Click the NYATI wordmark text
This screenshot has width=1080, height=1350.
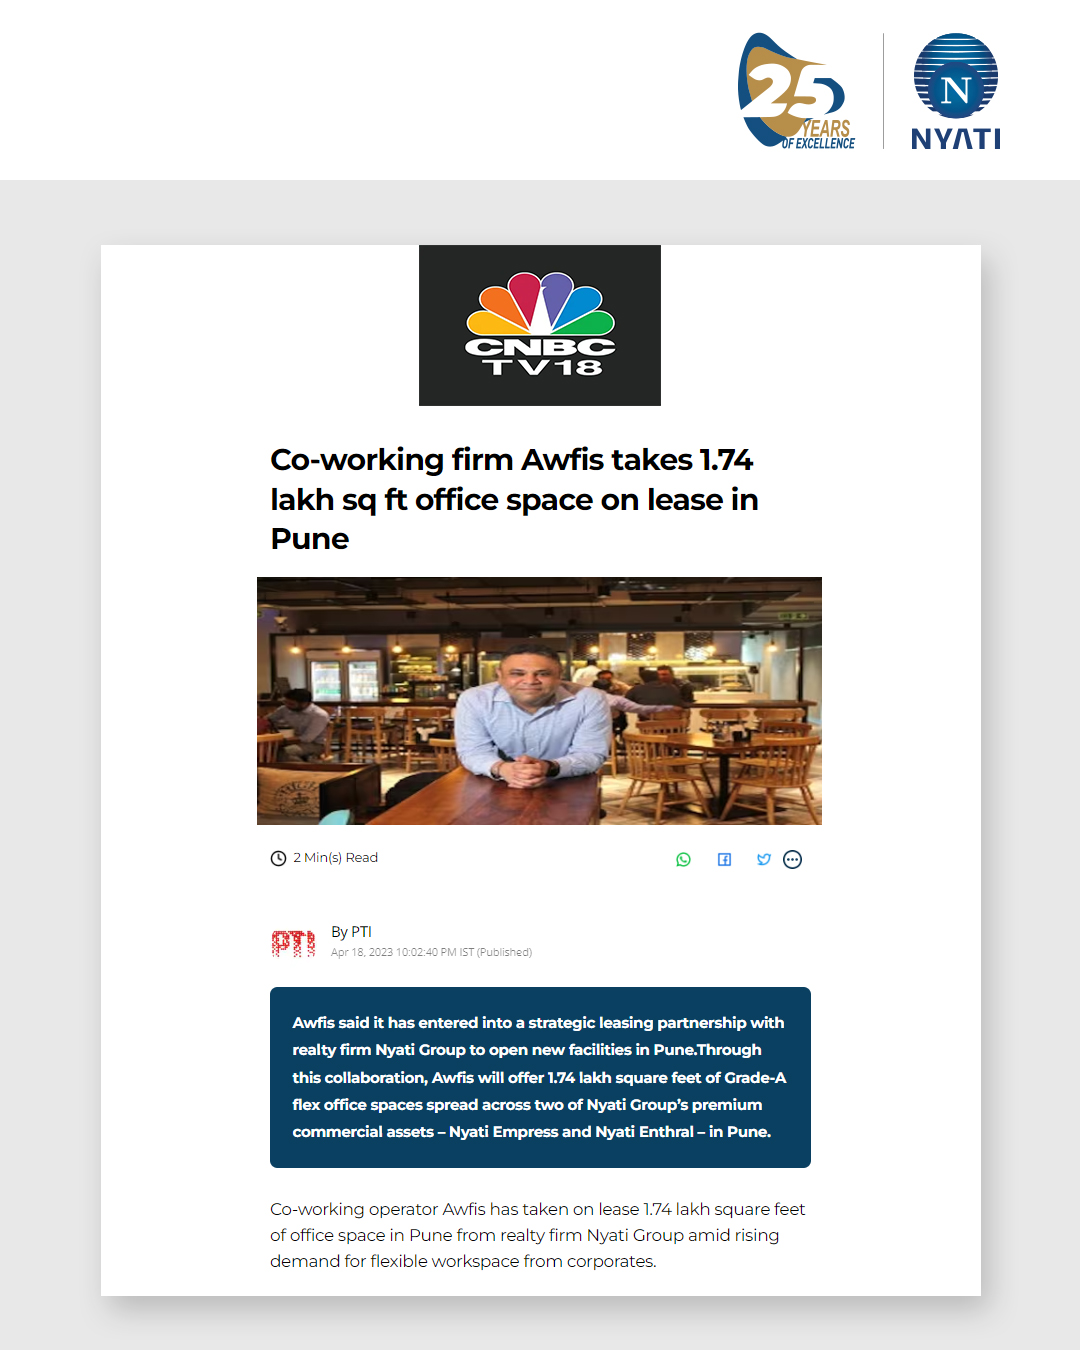[956, 138]
